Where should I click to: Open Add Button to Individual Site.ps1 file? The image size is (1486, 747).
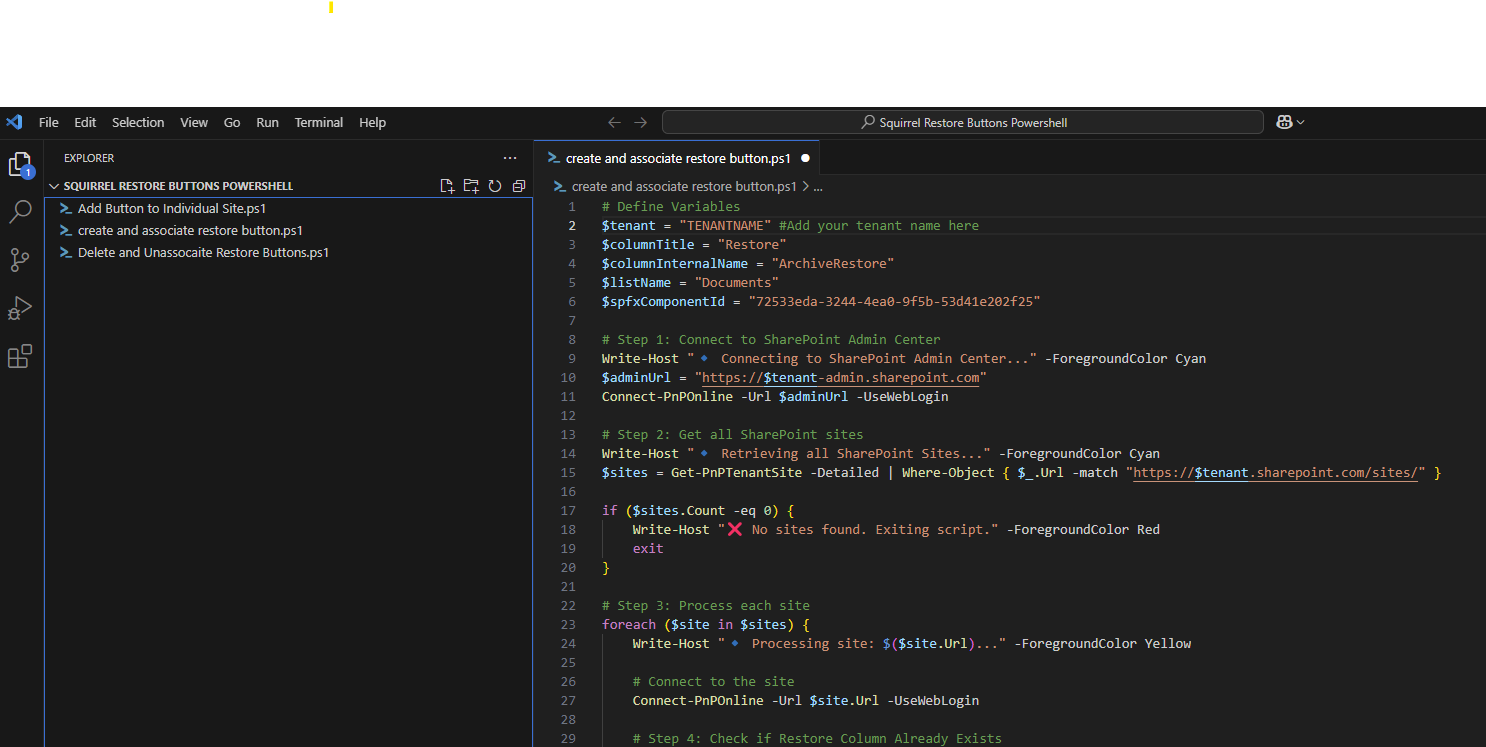tap(172, 209)
